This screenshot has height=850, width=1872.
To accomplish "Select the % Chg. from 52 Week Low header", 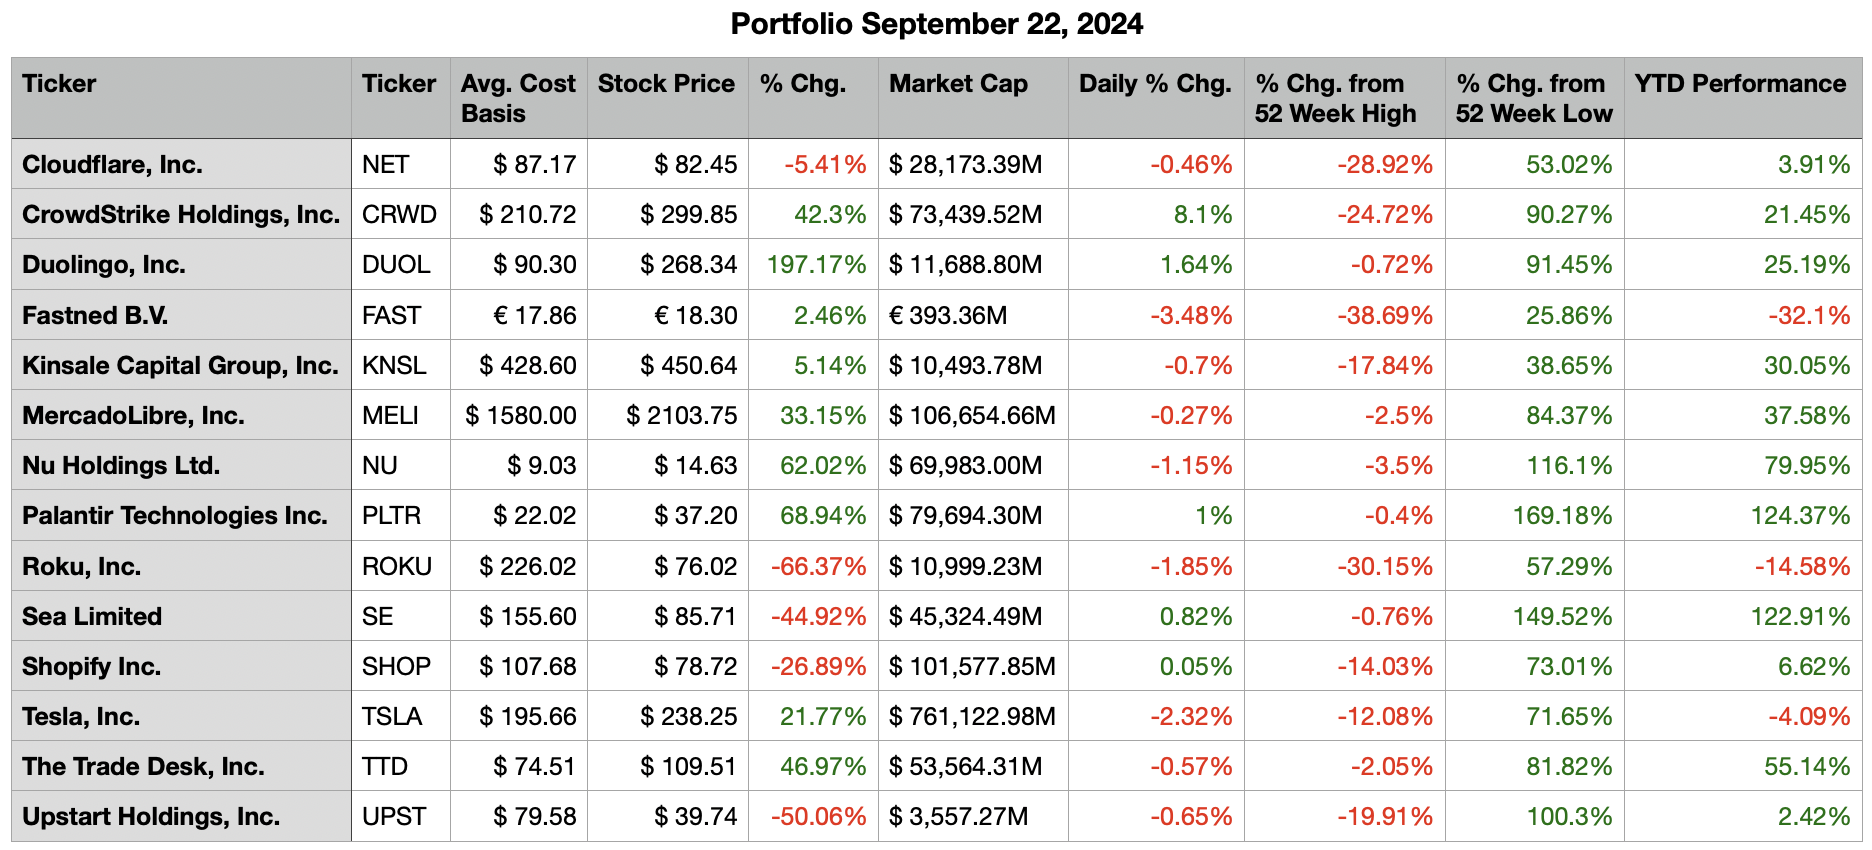I will pyautogui.click(x=1534, y=98).
